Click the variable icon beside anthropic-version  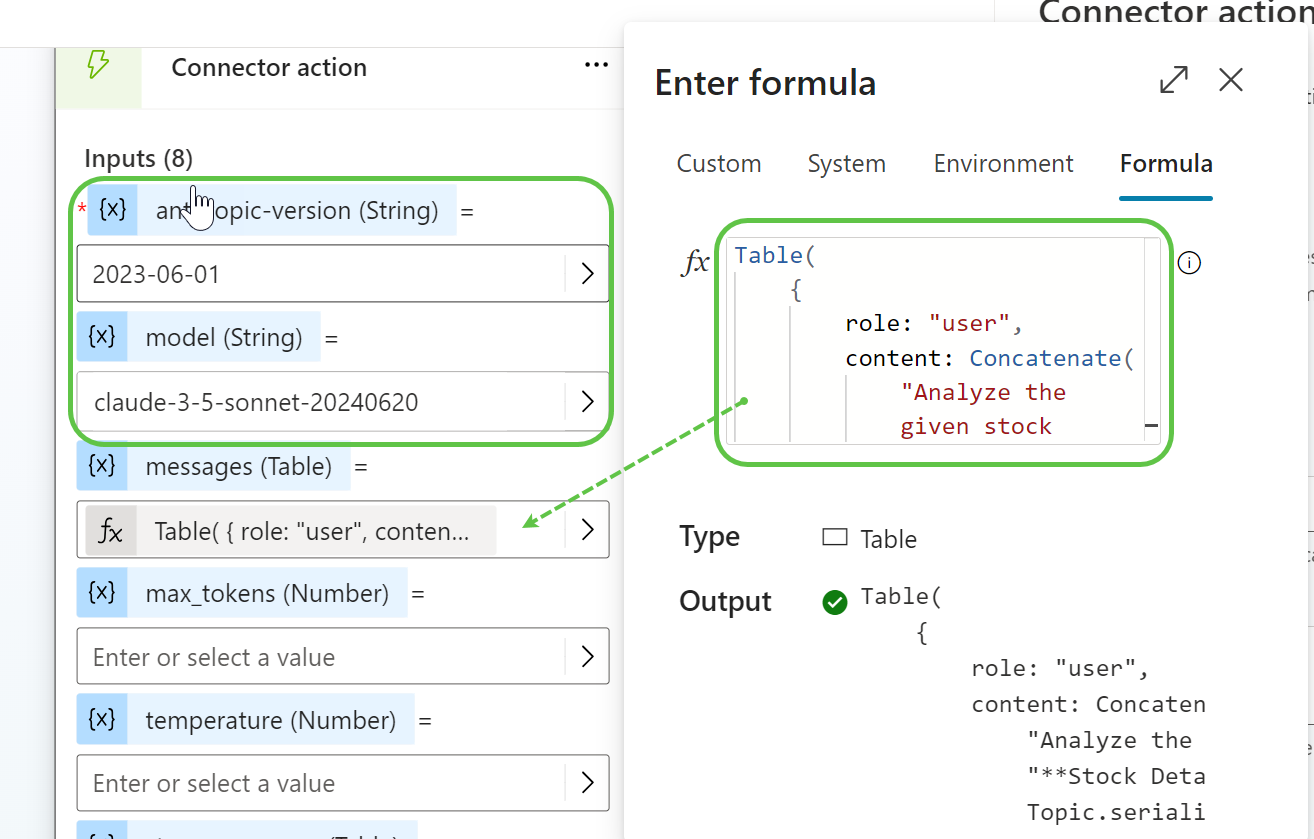coord(113,210)
